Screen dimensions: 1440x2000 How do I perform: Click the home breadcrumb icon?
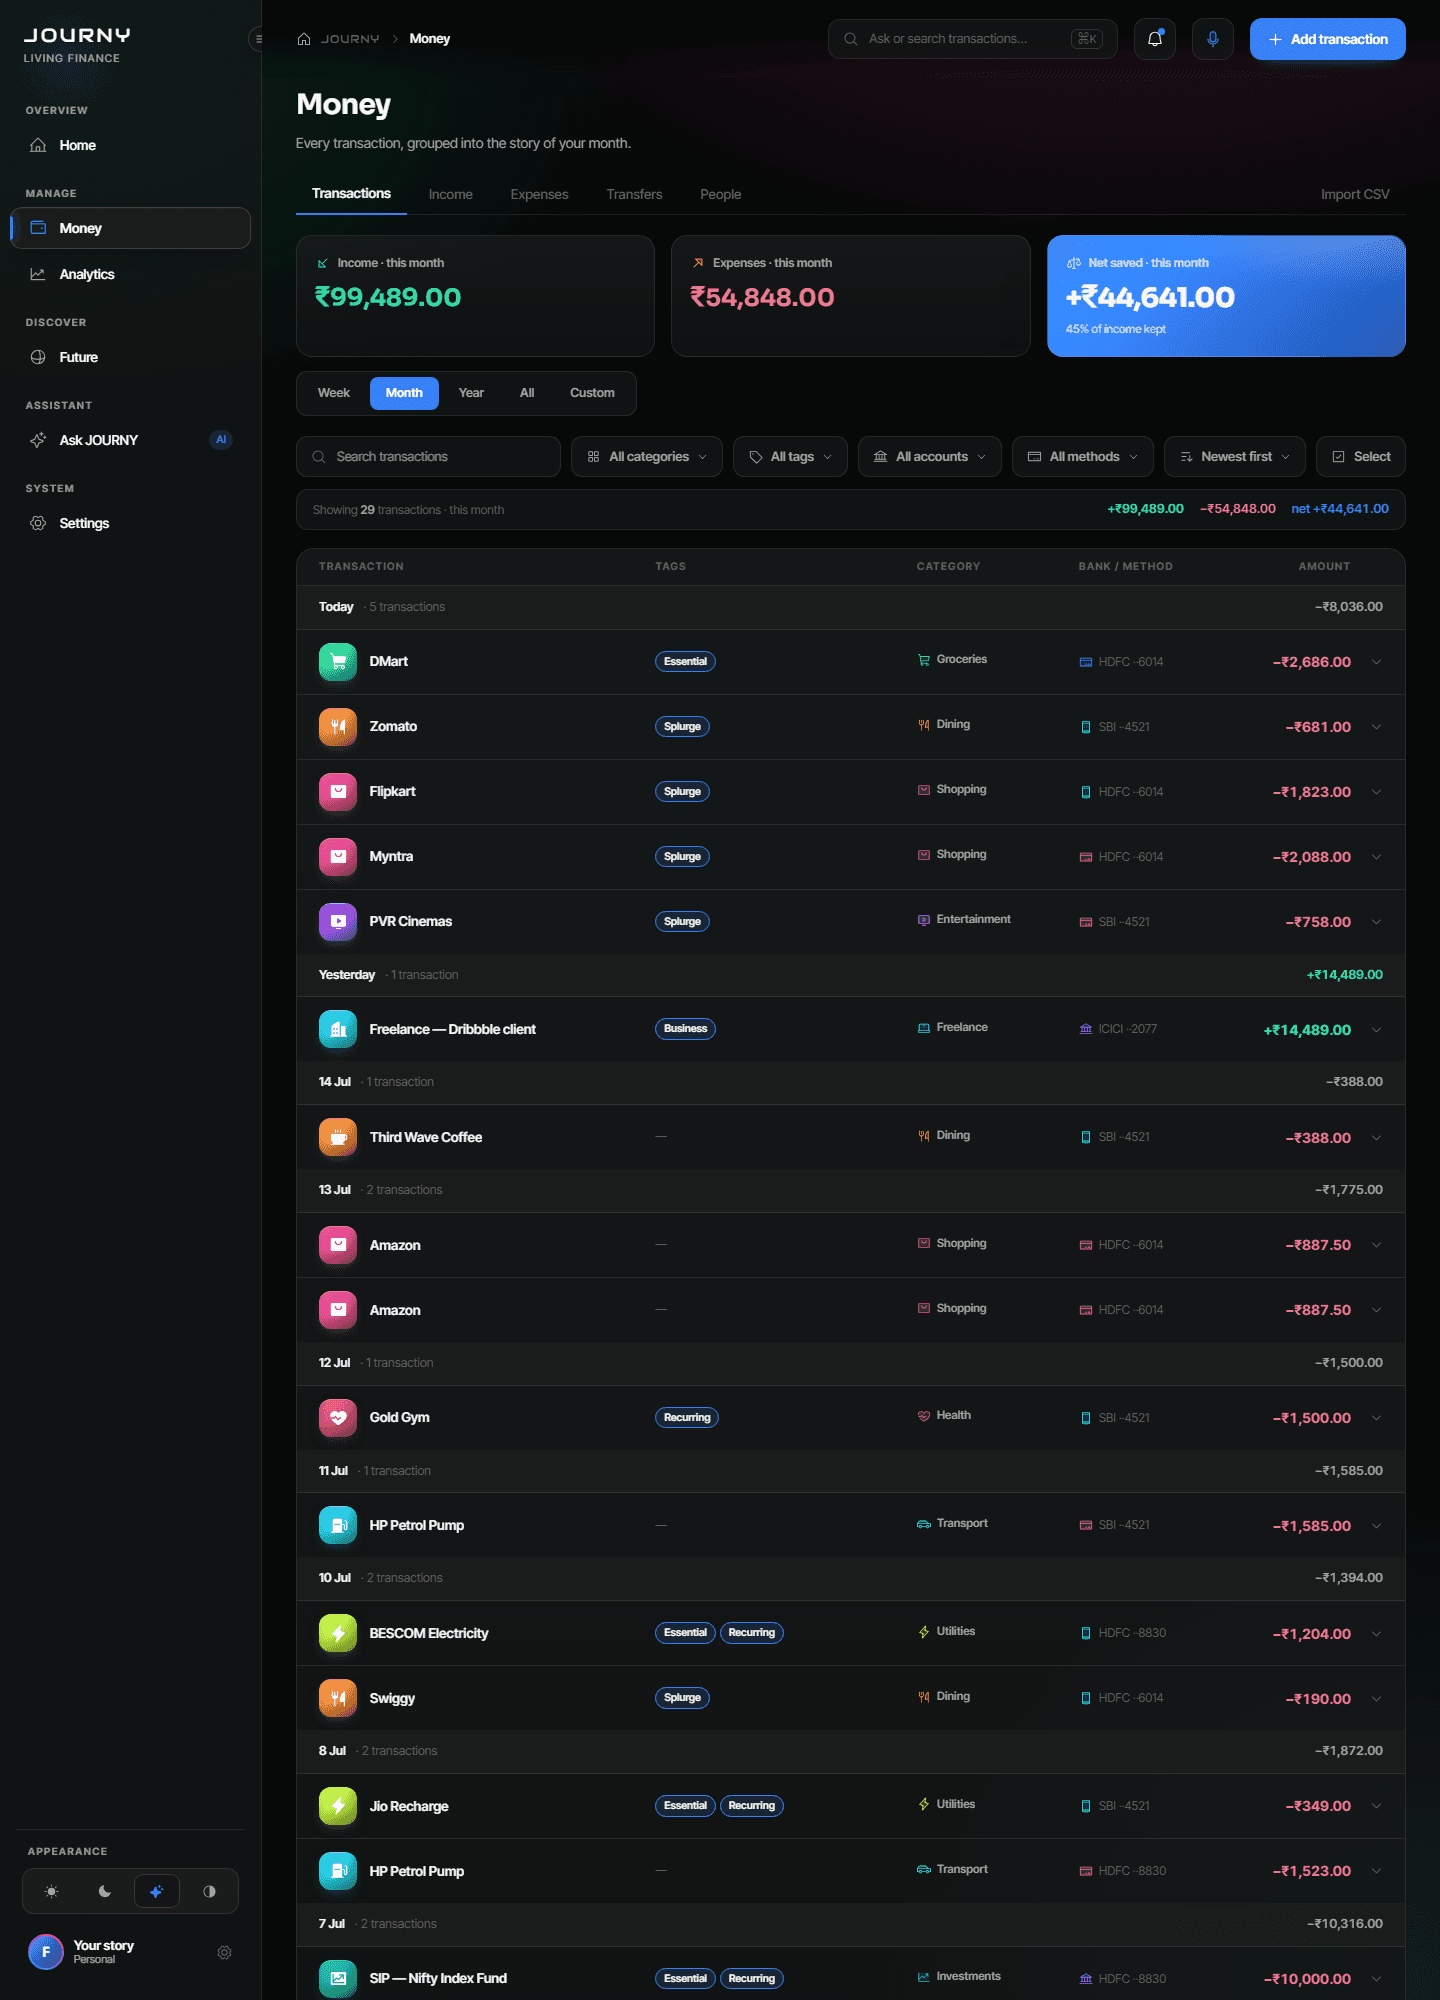(x=304, y=39)
